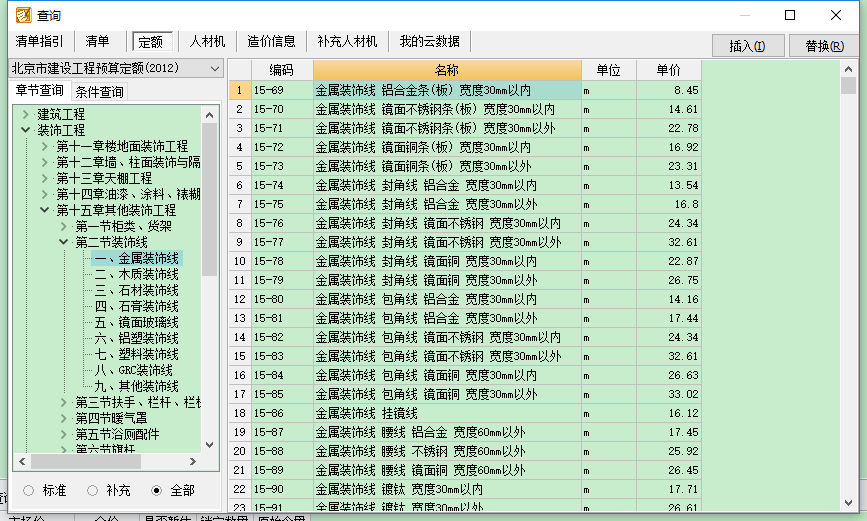Sort by the 单价 column header
This screenshot has width=867, height=521.
(x=668, y=70)
